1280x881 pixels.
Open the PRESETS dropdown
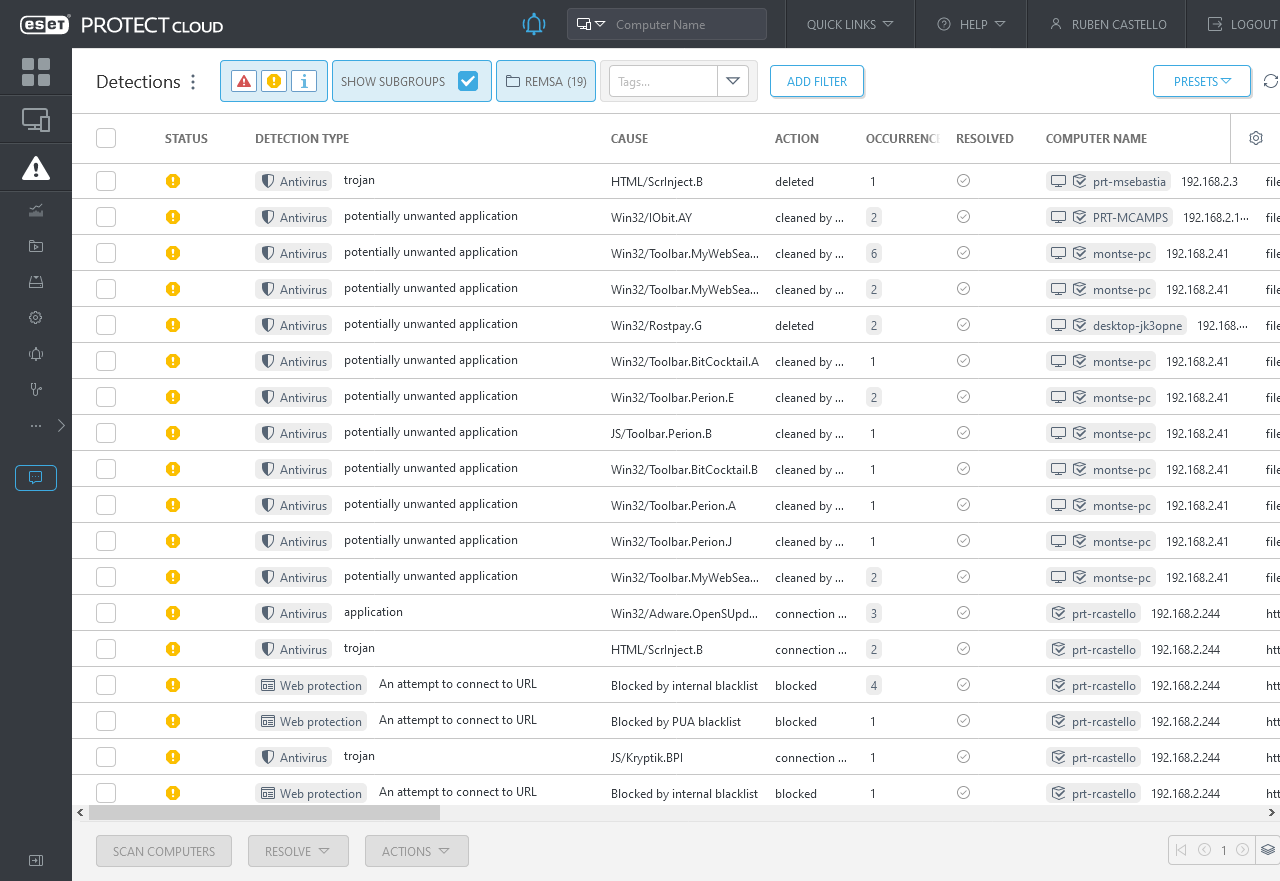(1202, 82)
